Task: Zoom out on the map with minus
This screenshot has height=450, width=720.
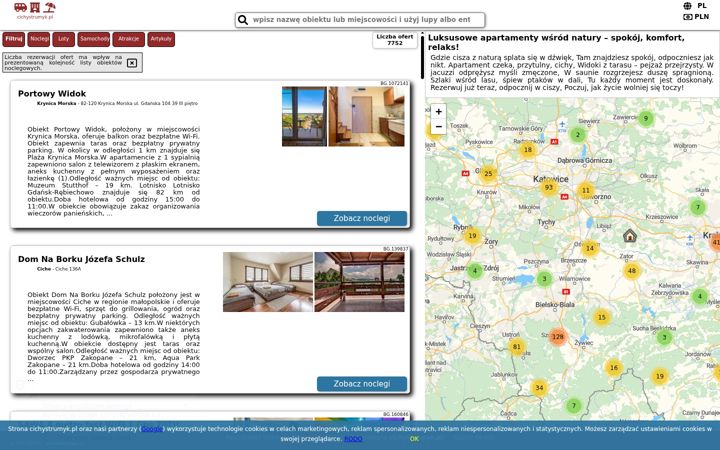Action: point(439,126)
